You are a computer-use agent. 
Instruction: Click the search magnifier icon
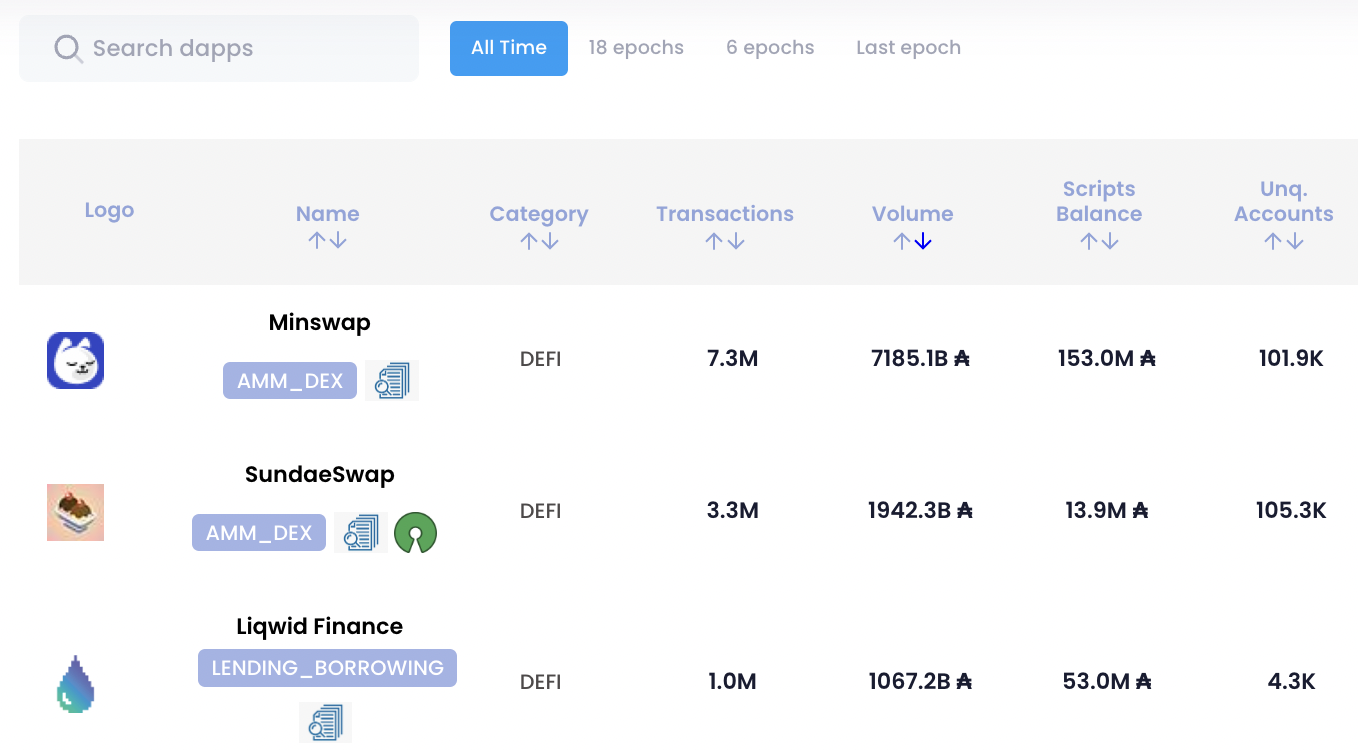66,47
